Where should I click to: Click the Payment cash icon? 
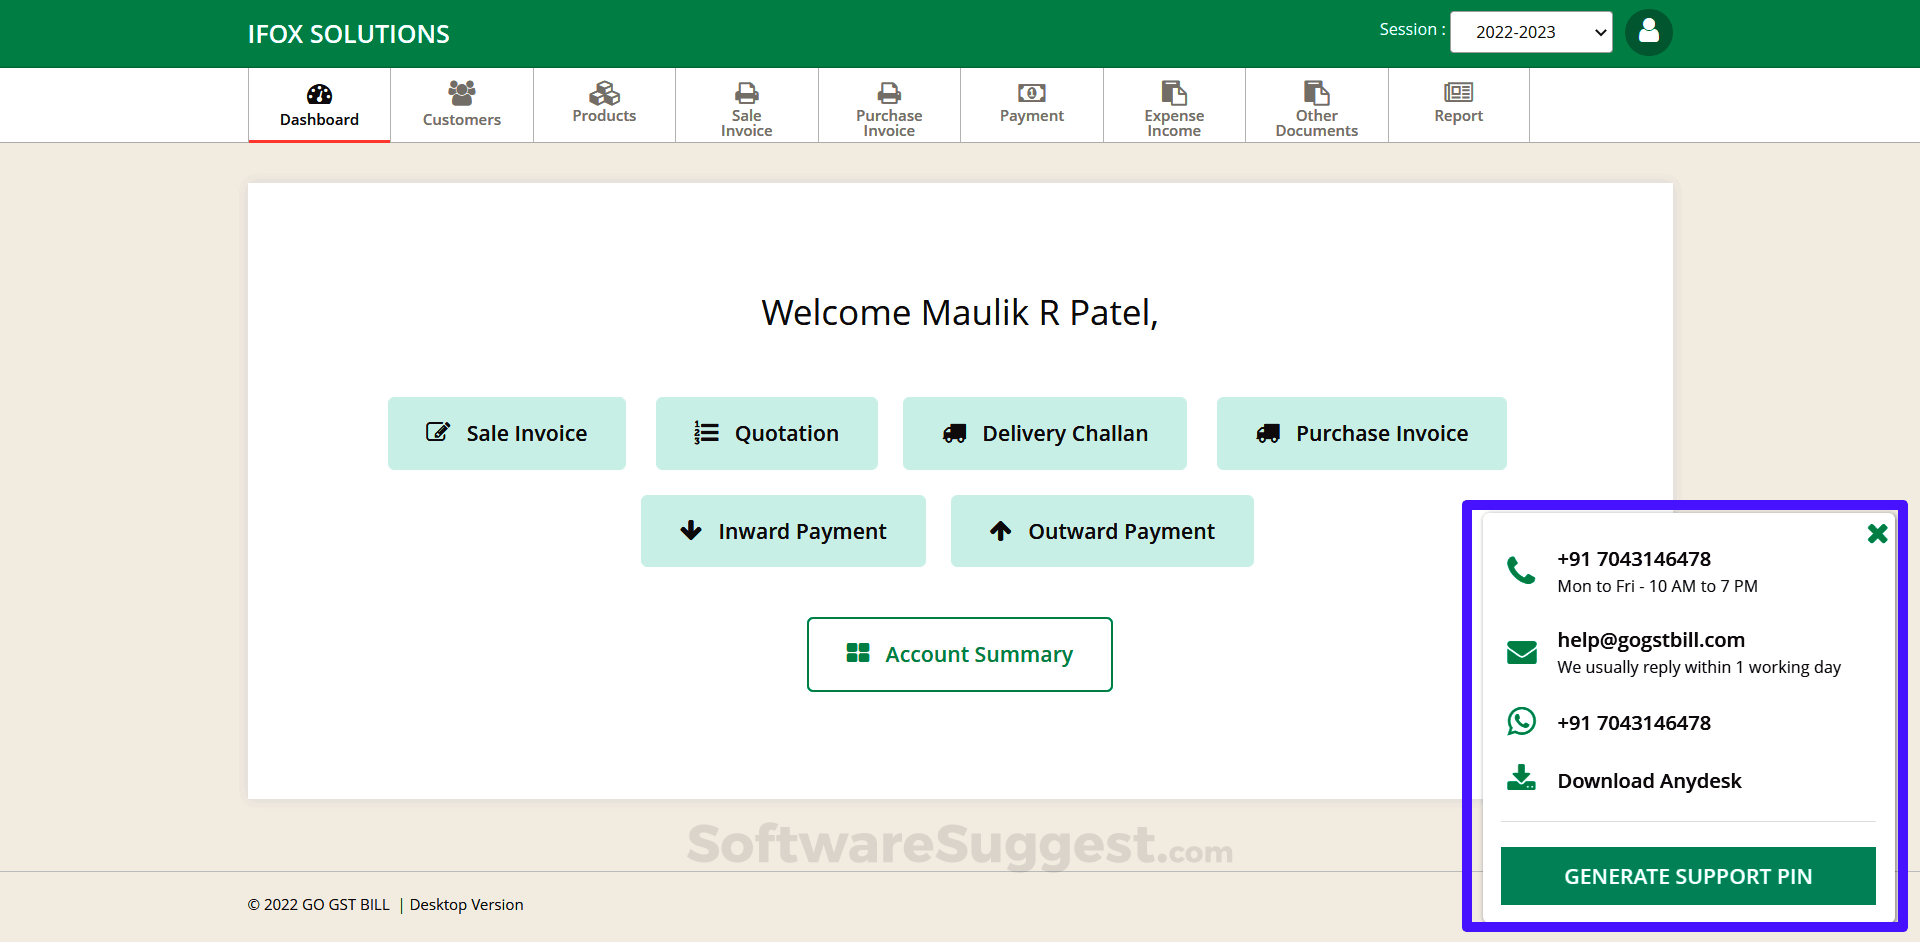[x=1031, y=94]
